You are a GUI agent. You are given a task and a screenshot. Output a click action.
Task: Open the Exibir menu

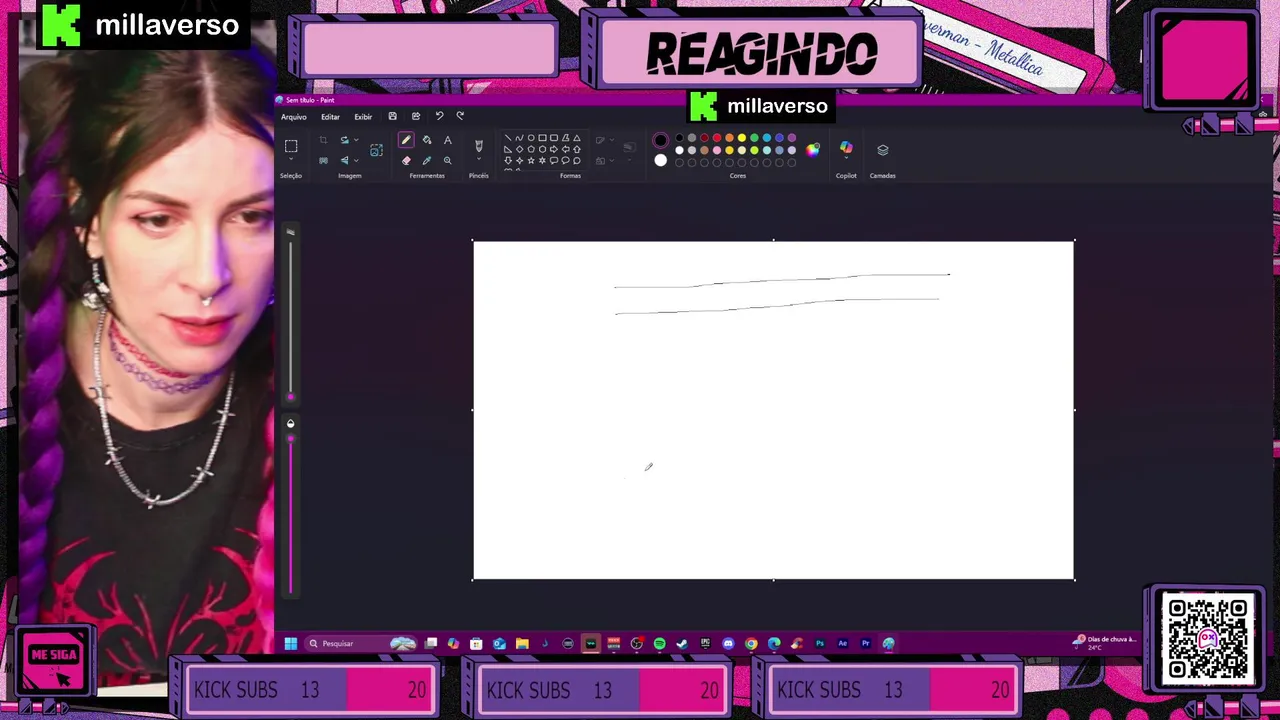tap(363, 117)
